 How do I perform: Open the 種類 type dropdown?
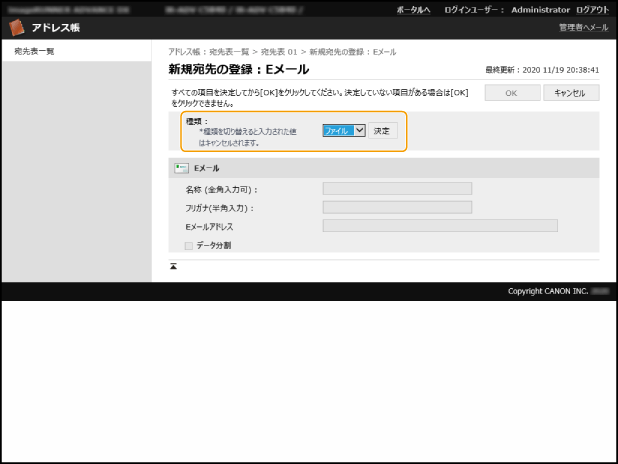pyautogui.click(x=343, y=130)
